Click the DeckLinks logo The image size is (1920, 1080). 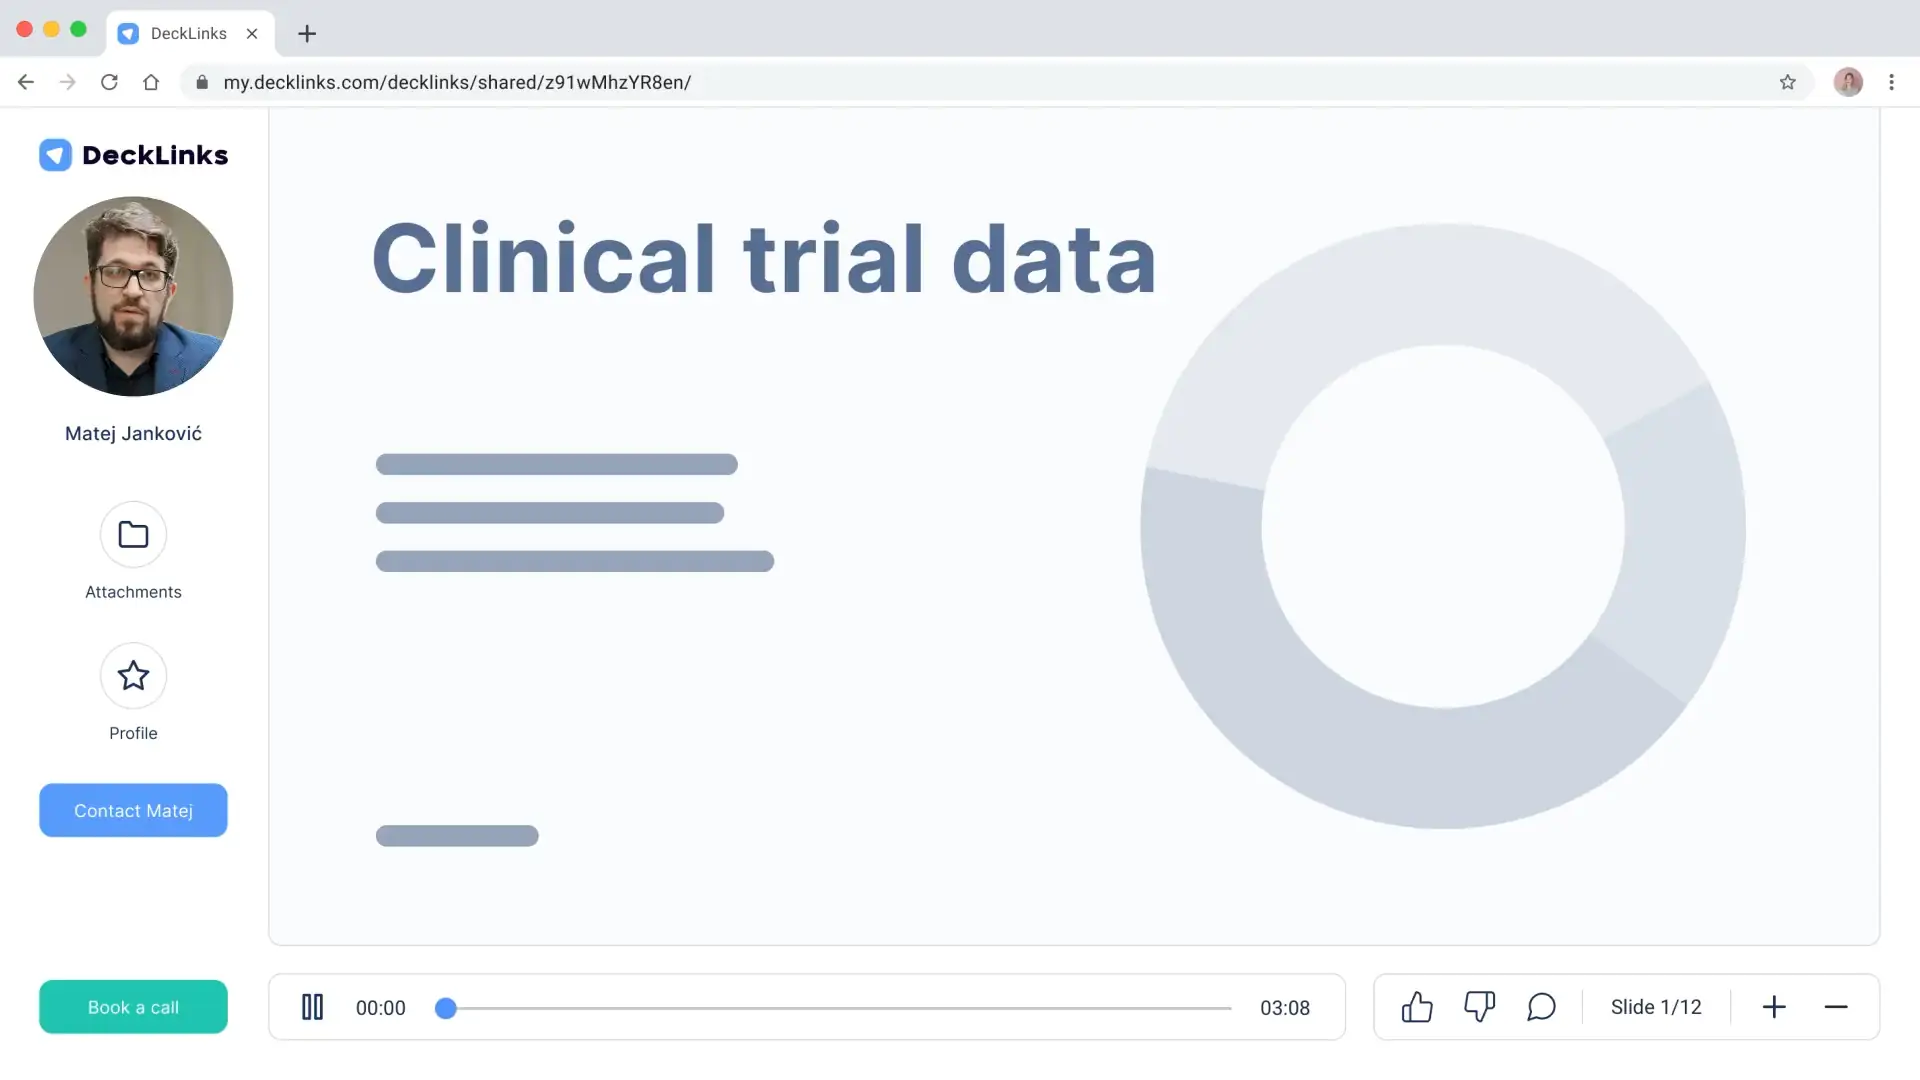(133, 155)
